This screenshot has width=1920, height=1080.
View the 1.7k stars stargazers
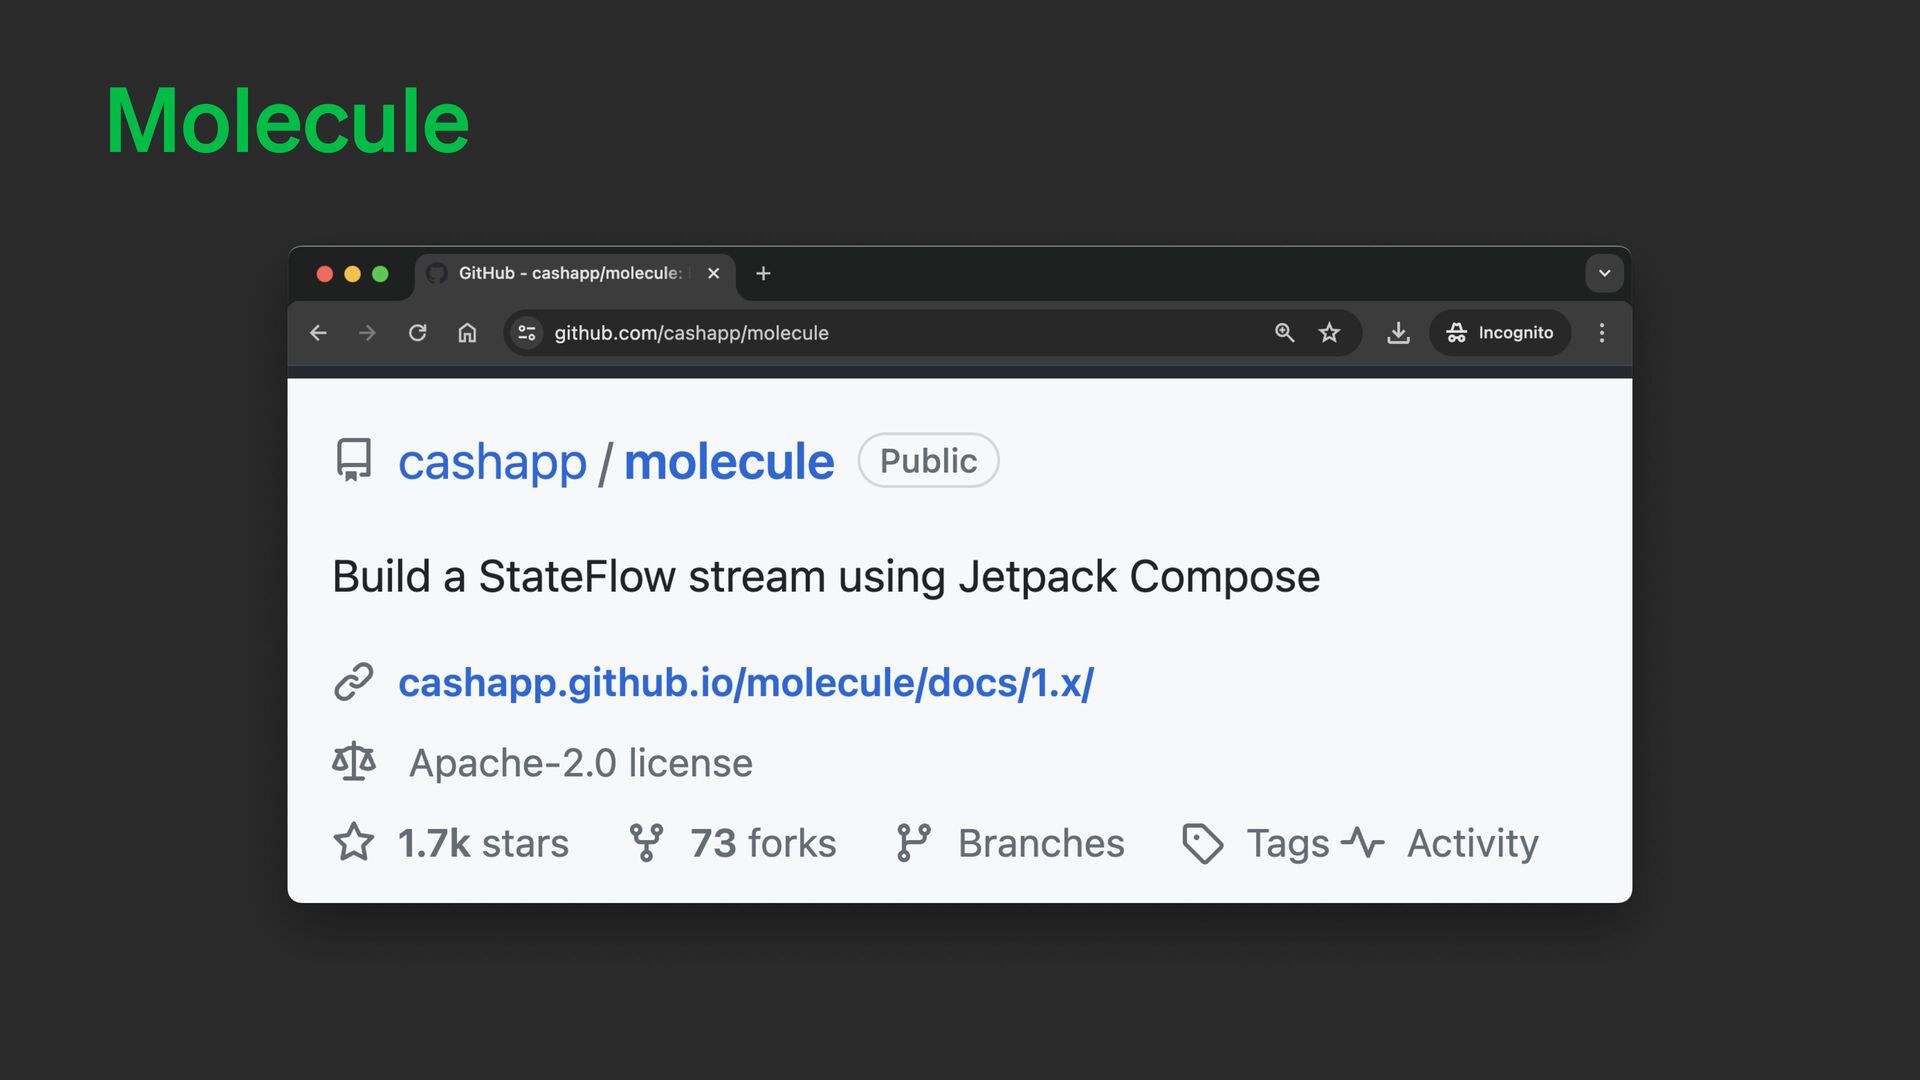[482, 843]
